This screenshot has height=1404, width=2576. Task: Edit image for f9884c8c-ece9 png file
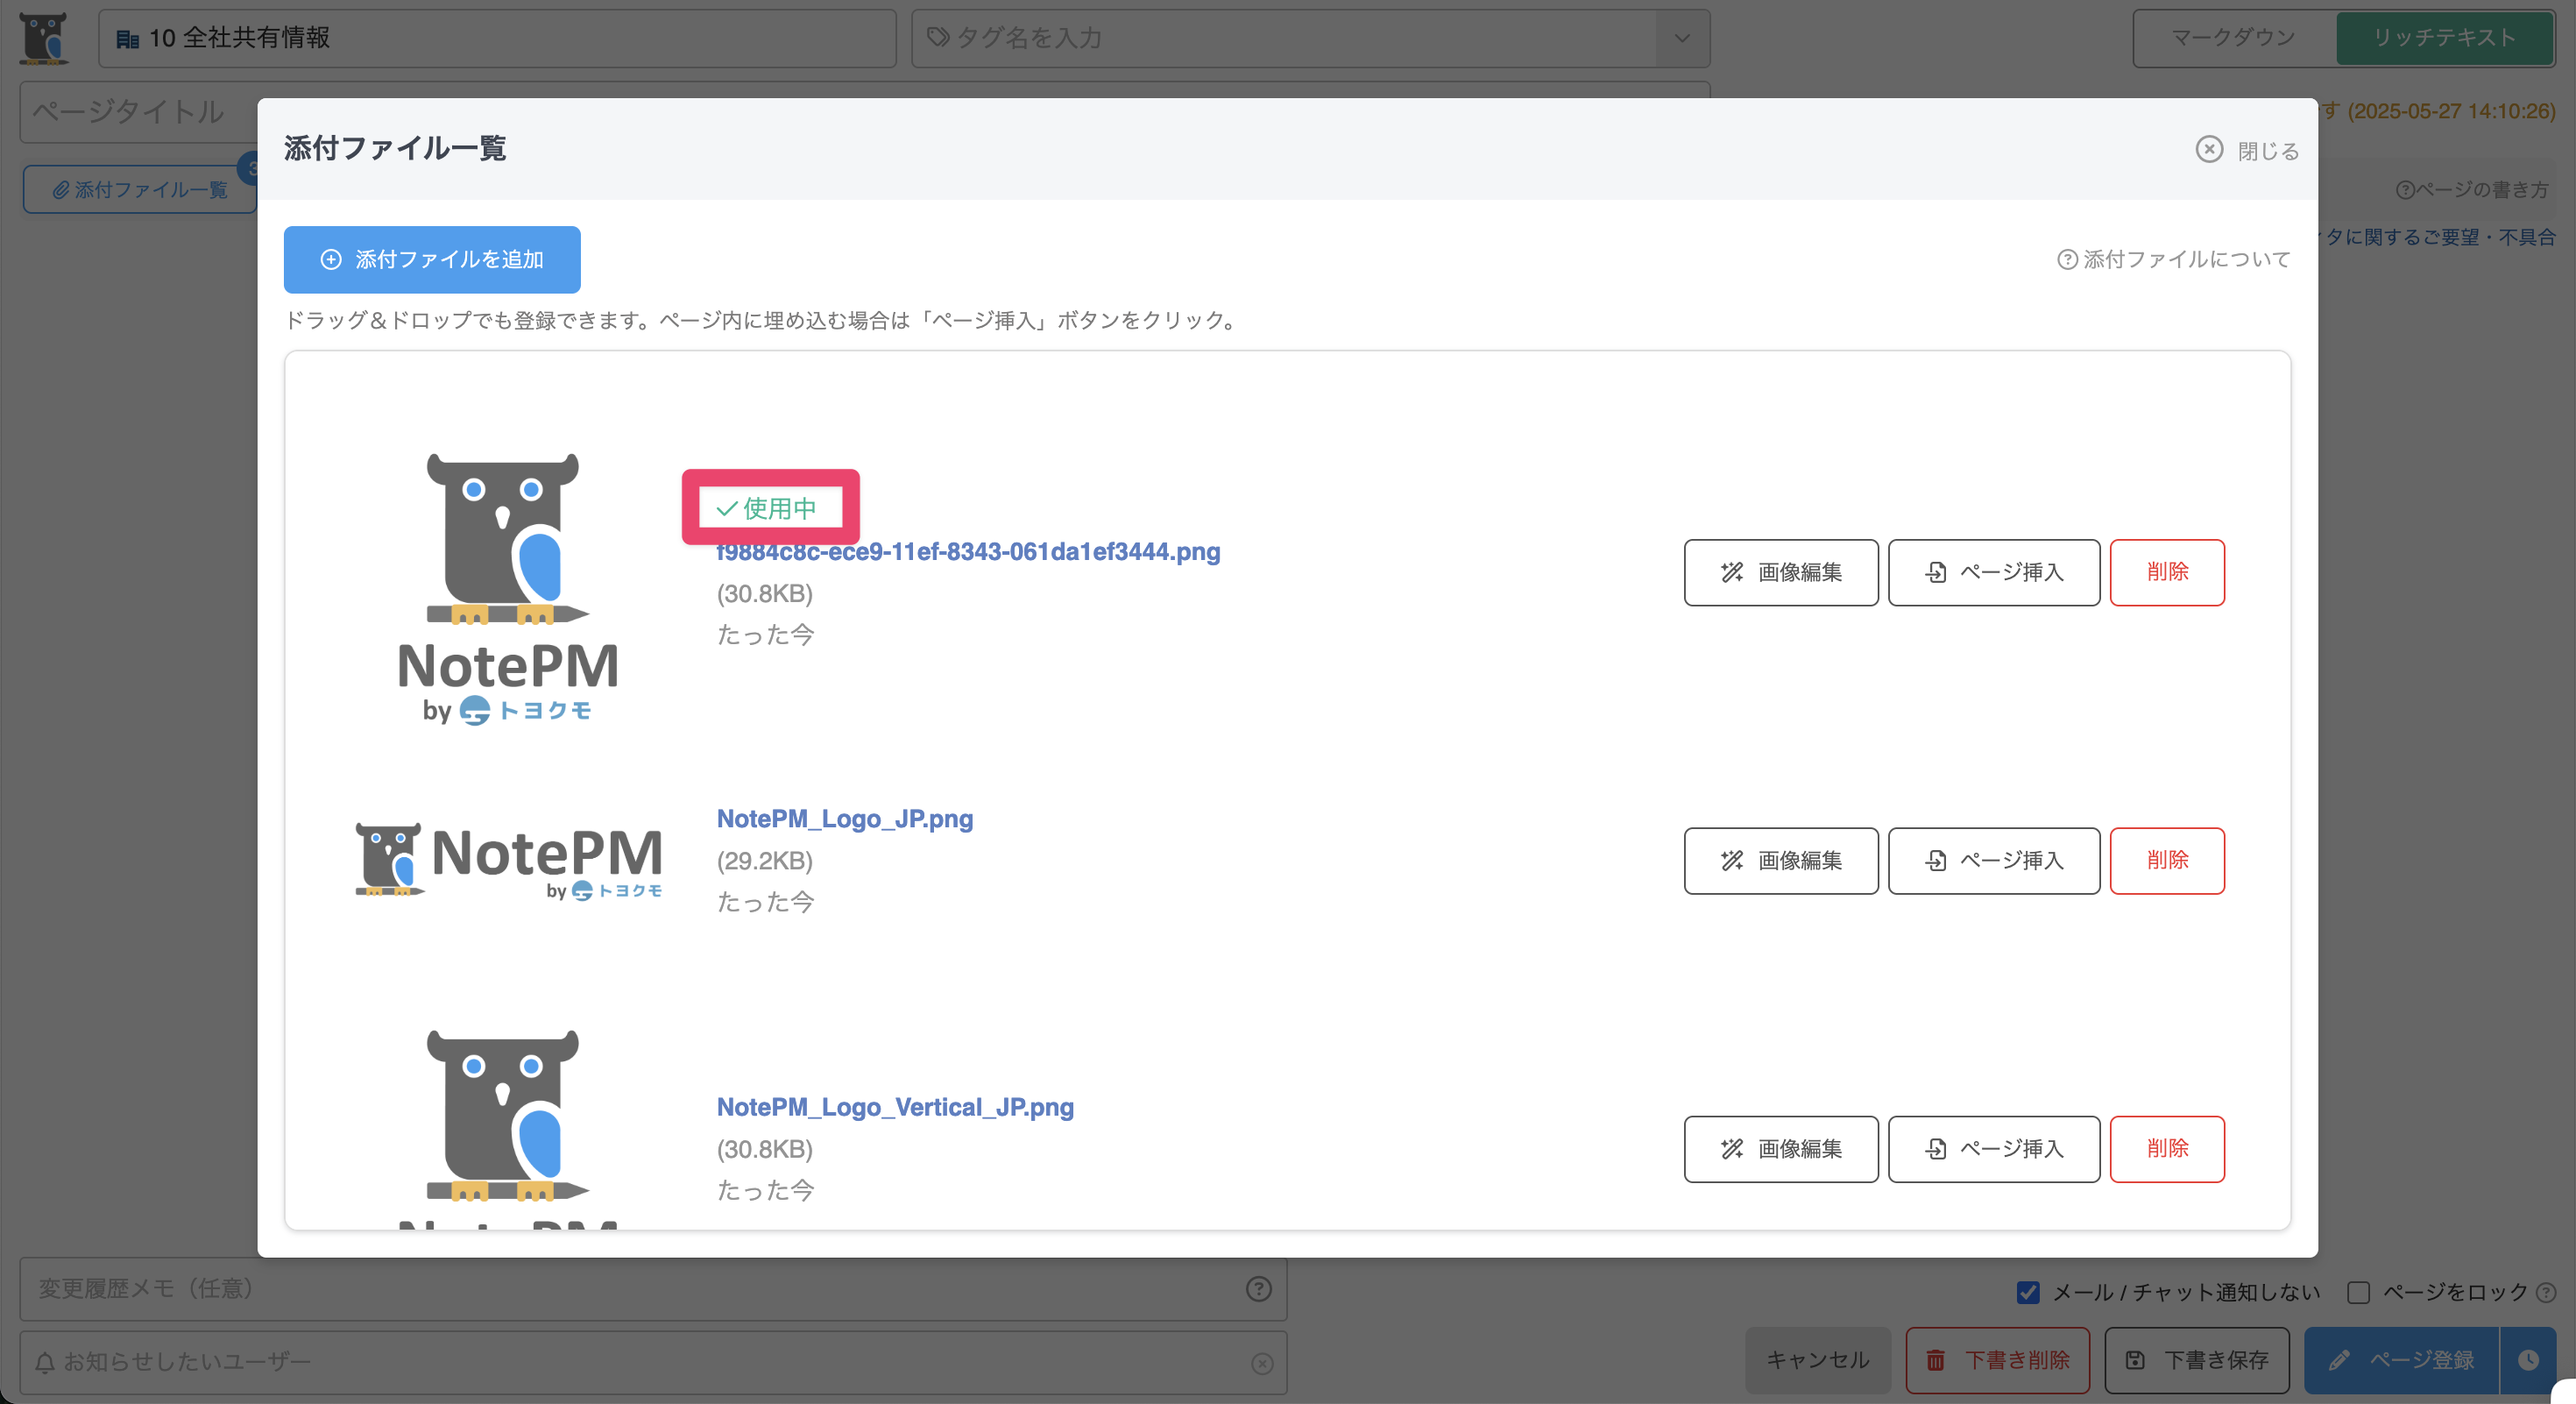1781,573
